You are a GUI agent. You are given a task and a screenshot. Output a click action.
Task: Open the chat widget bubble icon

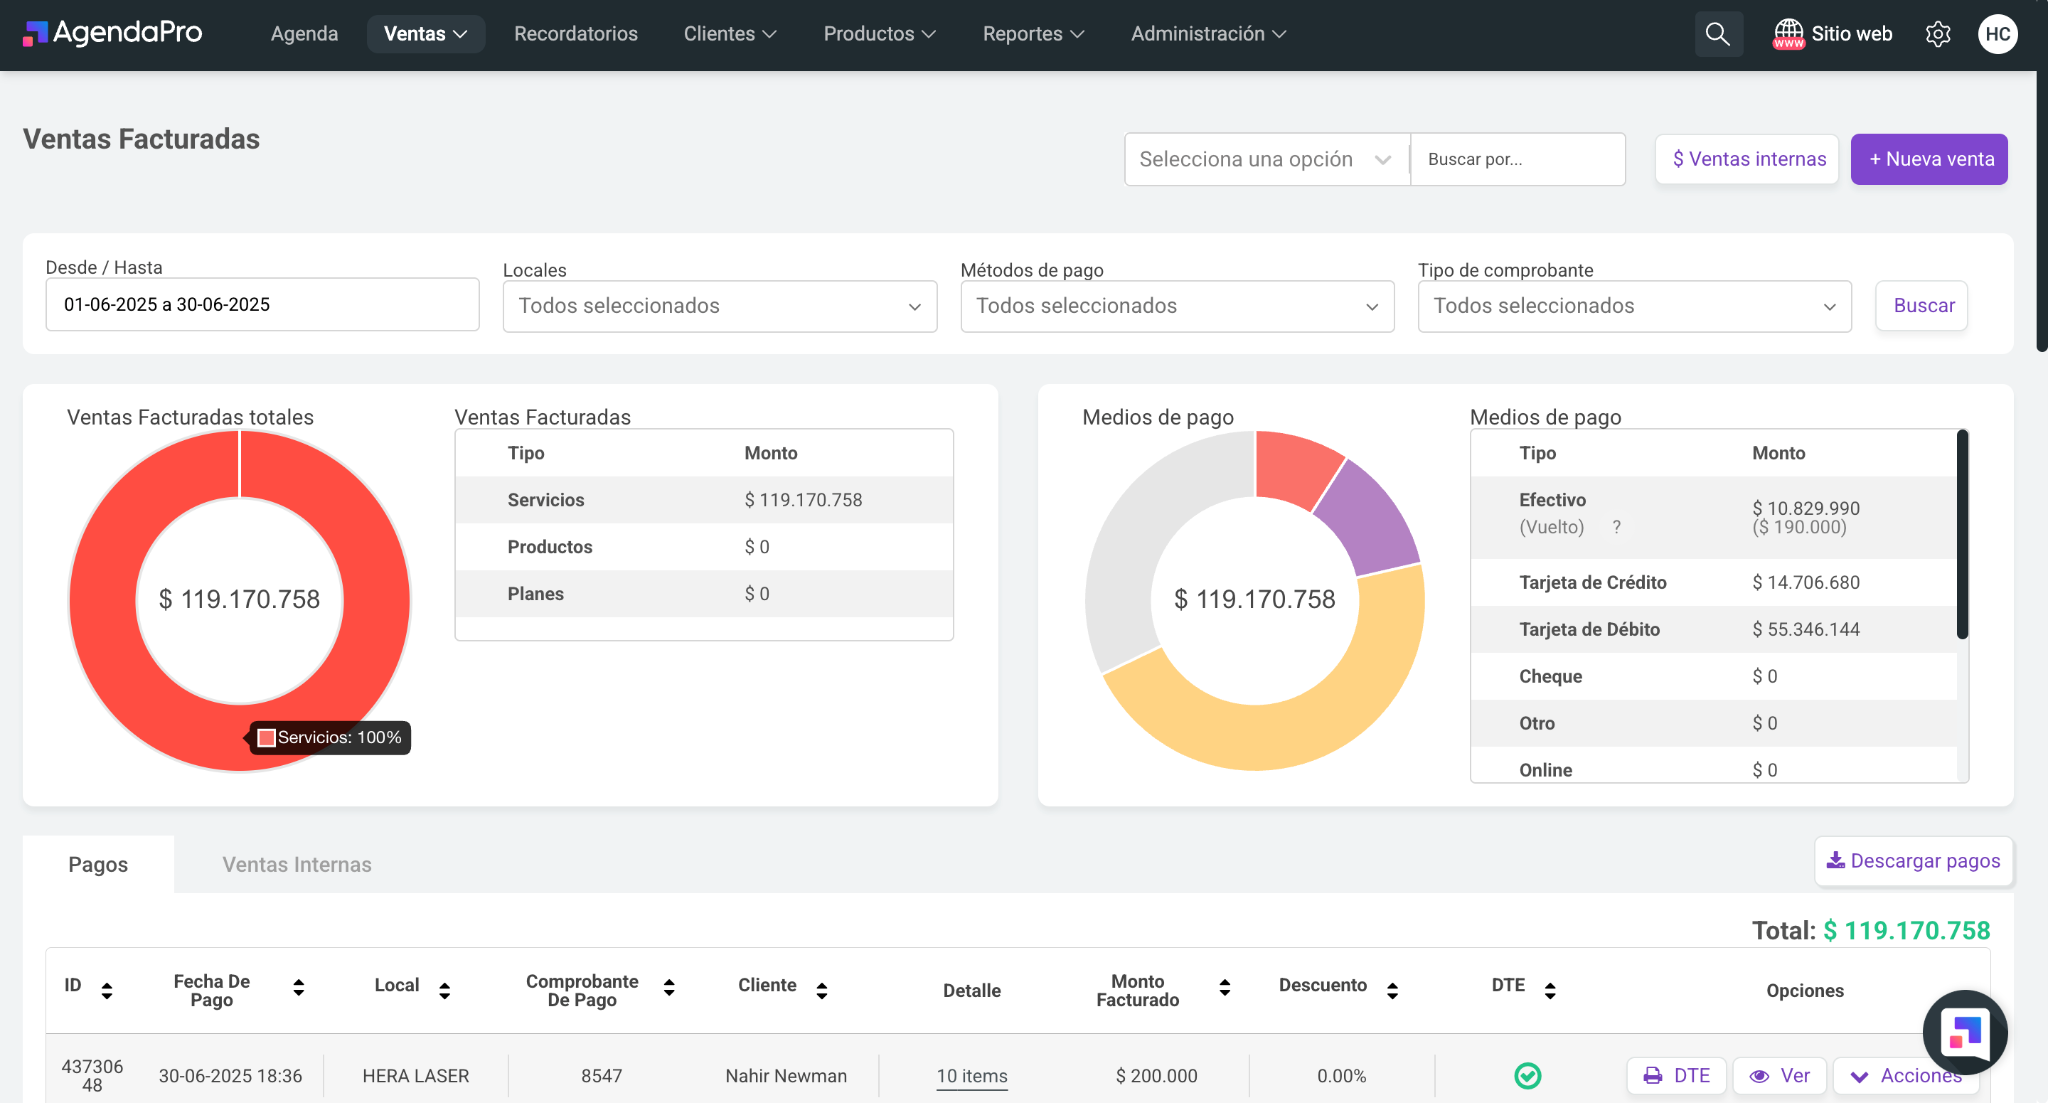tap(1964, 1032)
